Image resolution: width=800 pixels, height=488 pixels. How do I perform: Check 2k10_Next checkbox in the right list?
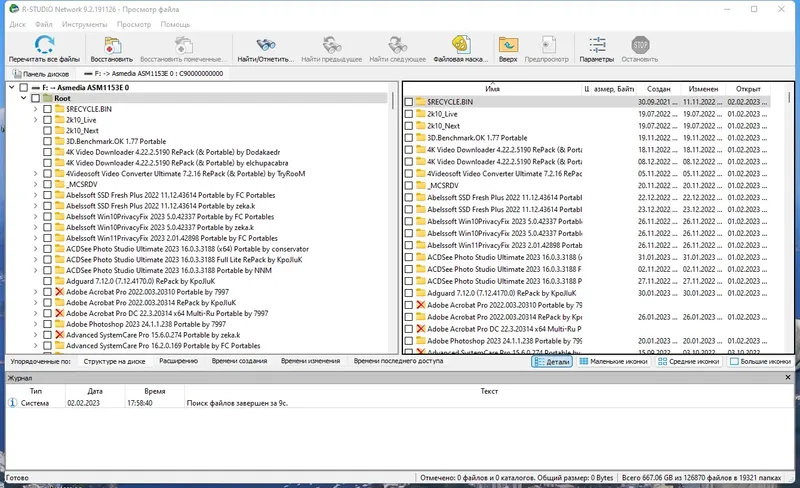(409, 126)
